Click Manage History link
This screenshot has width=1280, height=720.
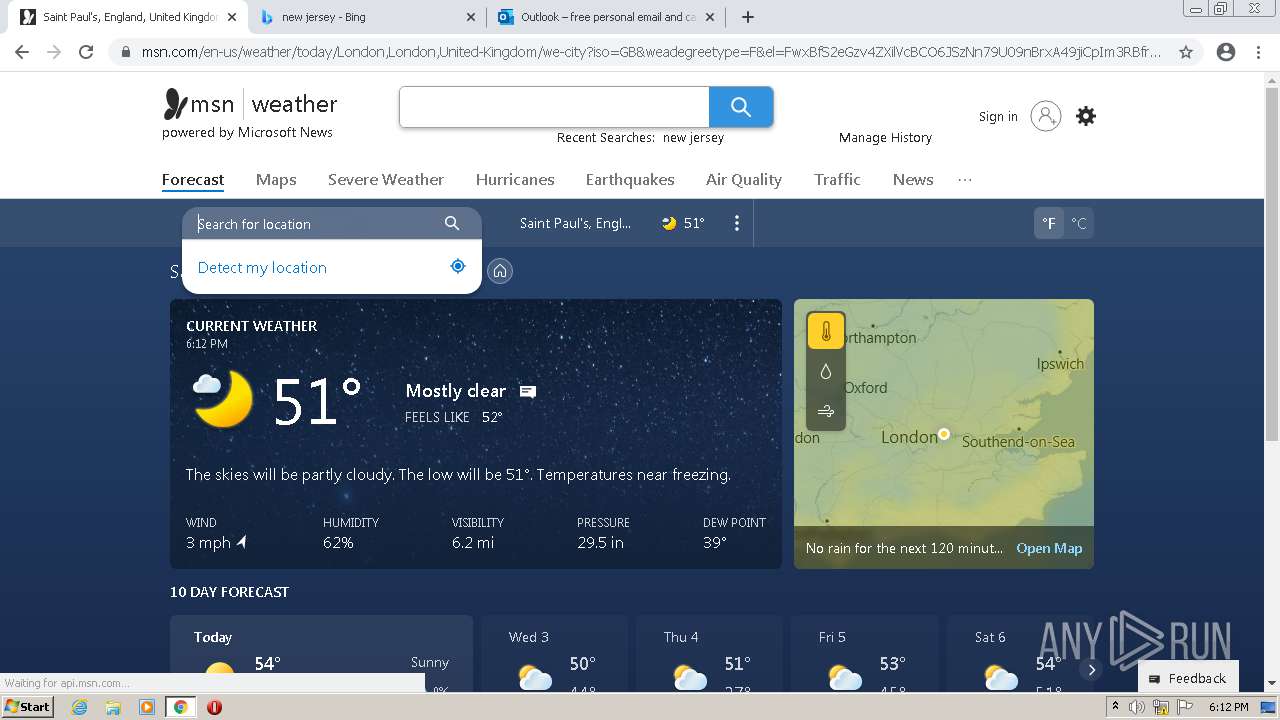[885, 138]
